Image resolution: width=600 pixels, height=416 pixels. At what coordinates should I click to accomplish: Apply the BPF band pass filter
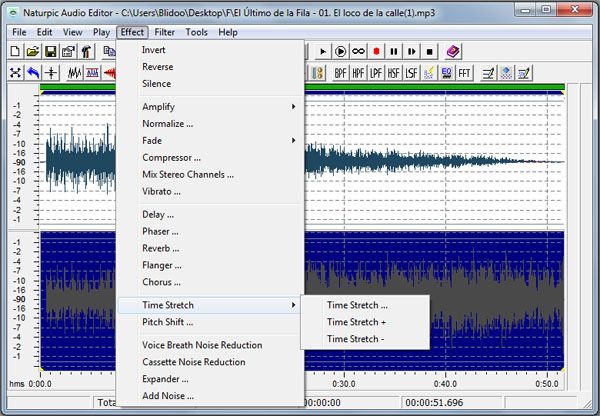340,73
